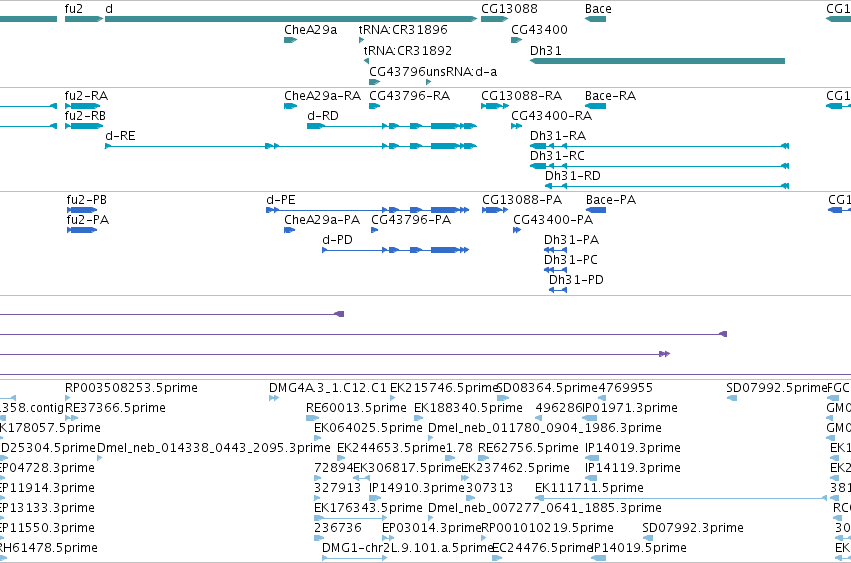Click IP01971.3prime EST label

point(630,408)
